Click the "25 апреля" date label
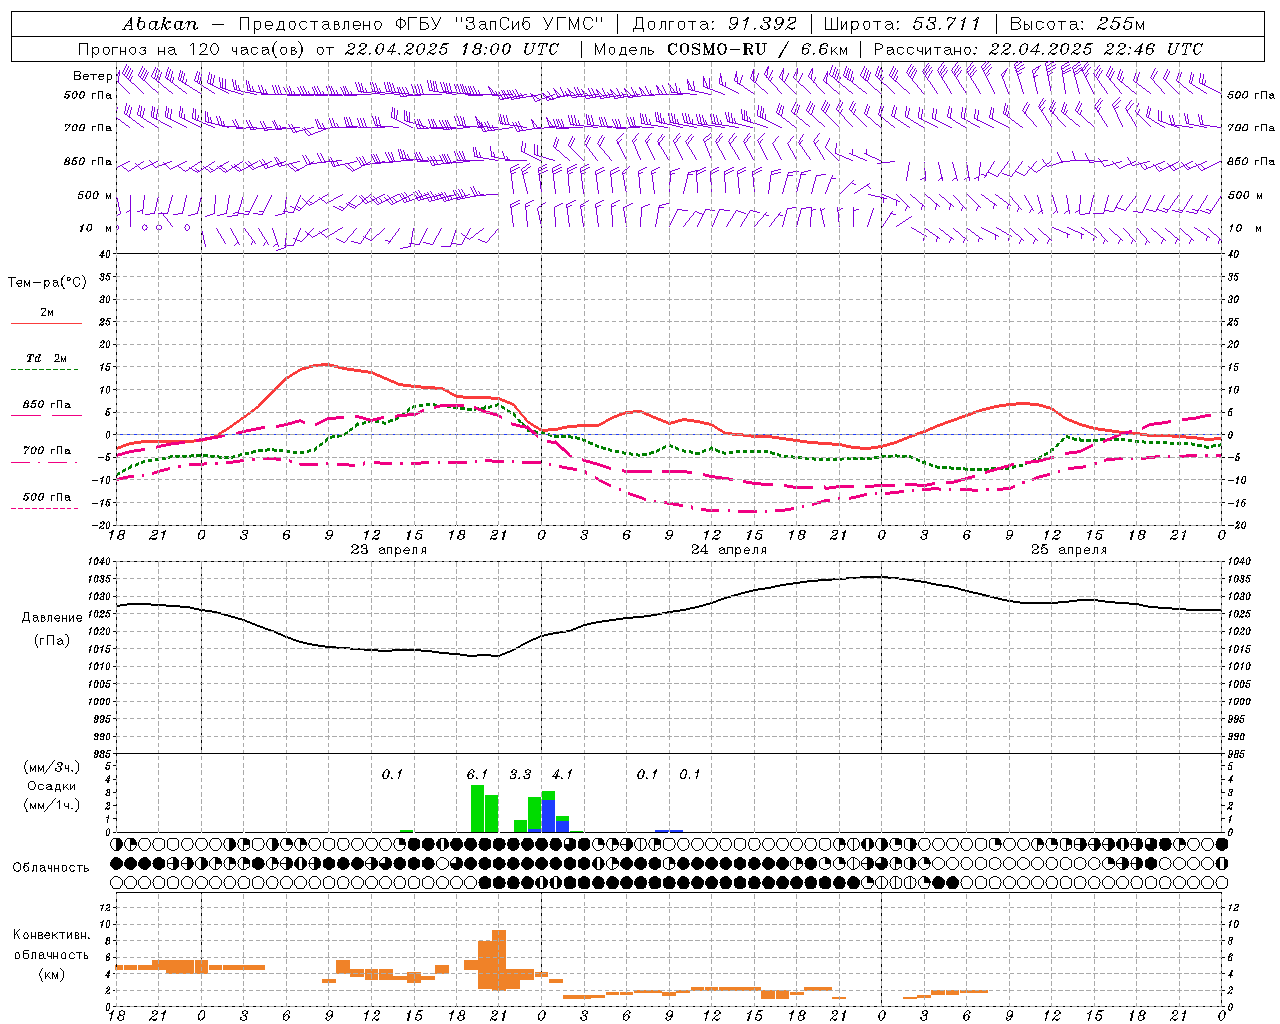Image resolution: width=1280 pixels, height=1024 pixels. 1069,550
